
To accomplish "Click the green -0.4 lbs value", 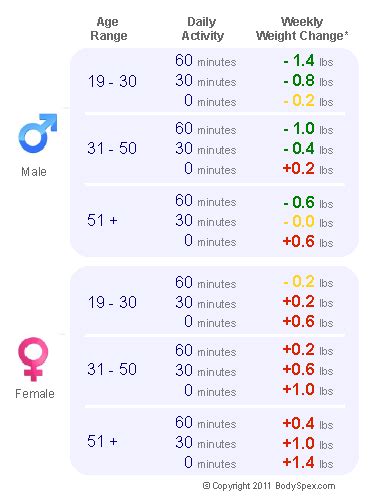I will pyautogui.click(x=308, y=149).
